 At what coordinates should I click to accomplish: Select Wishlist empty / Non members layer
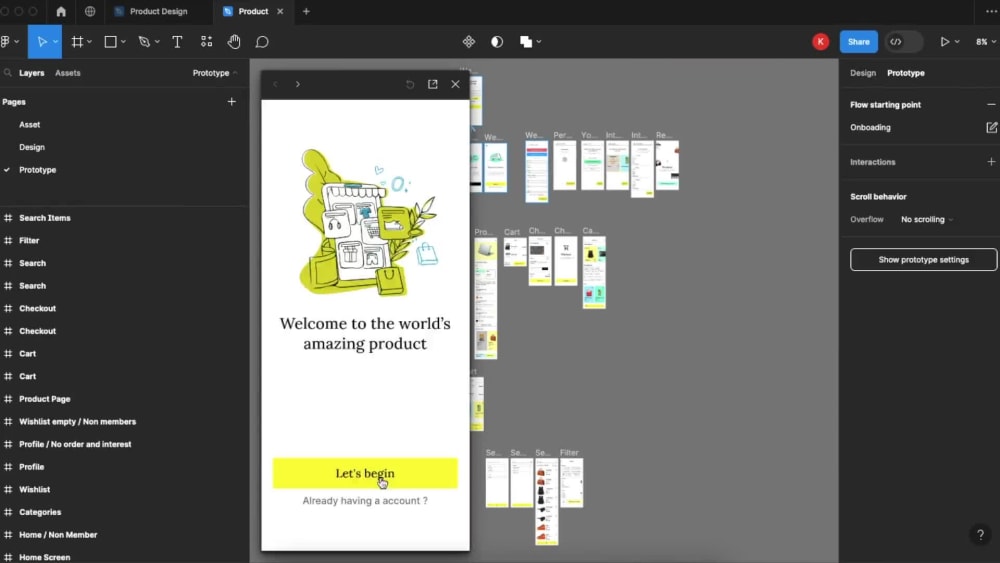pyautogui.click(x=77, y=421)
